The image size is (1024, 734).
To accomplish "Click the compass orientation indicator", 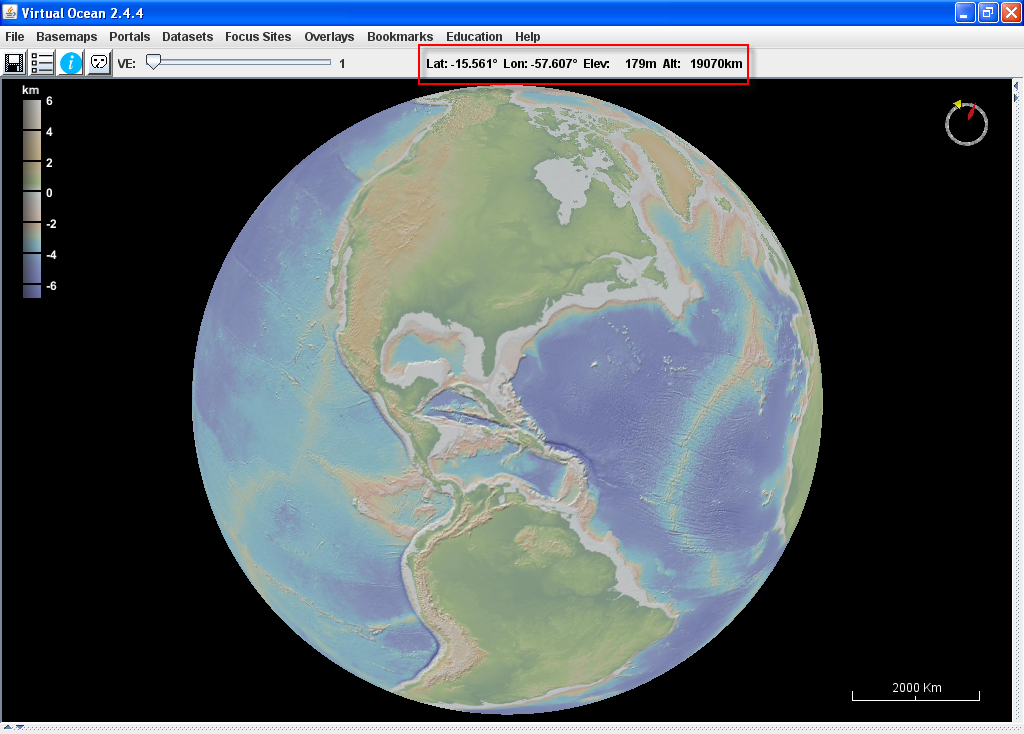I will (966, 122).
